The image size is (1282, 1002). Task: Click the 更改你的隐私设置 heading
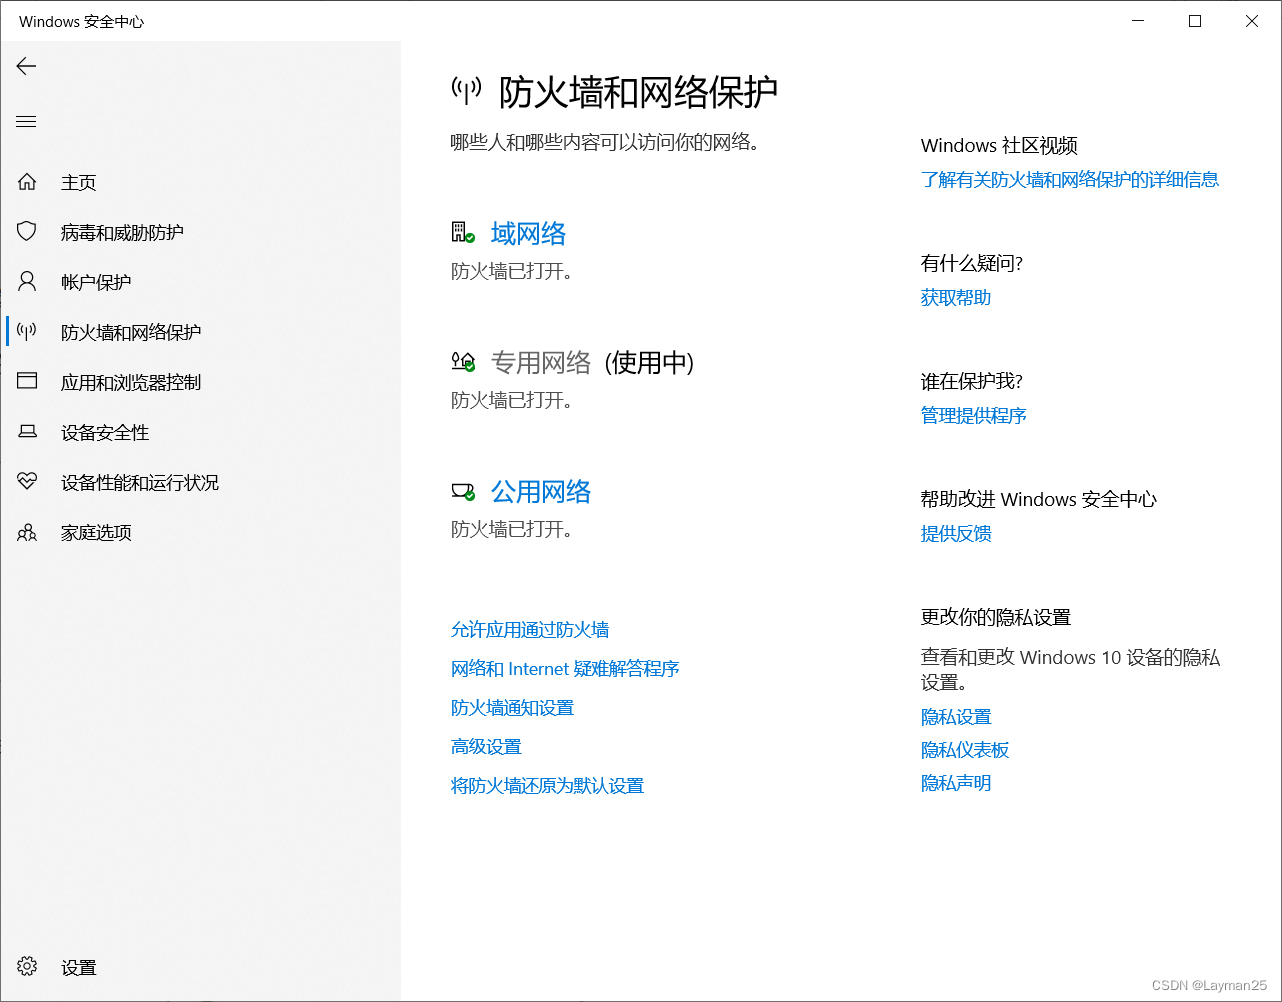tap(996, 617)
